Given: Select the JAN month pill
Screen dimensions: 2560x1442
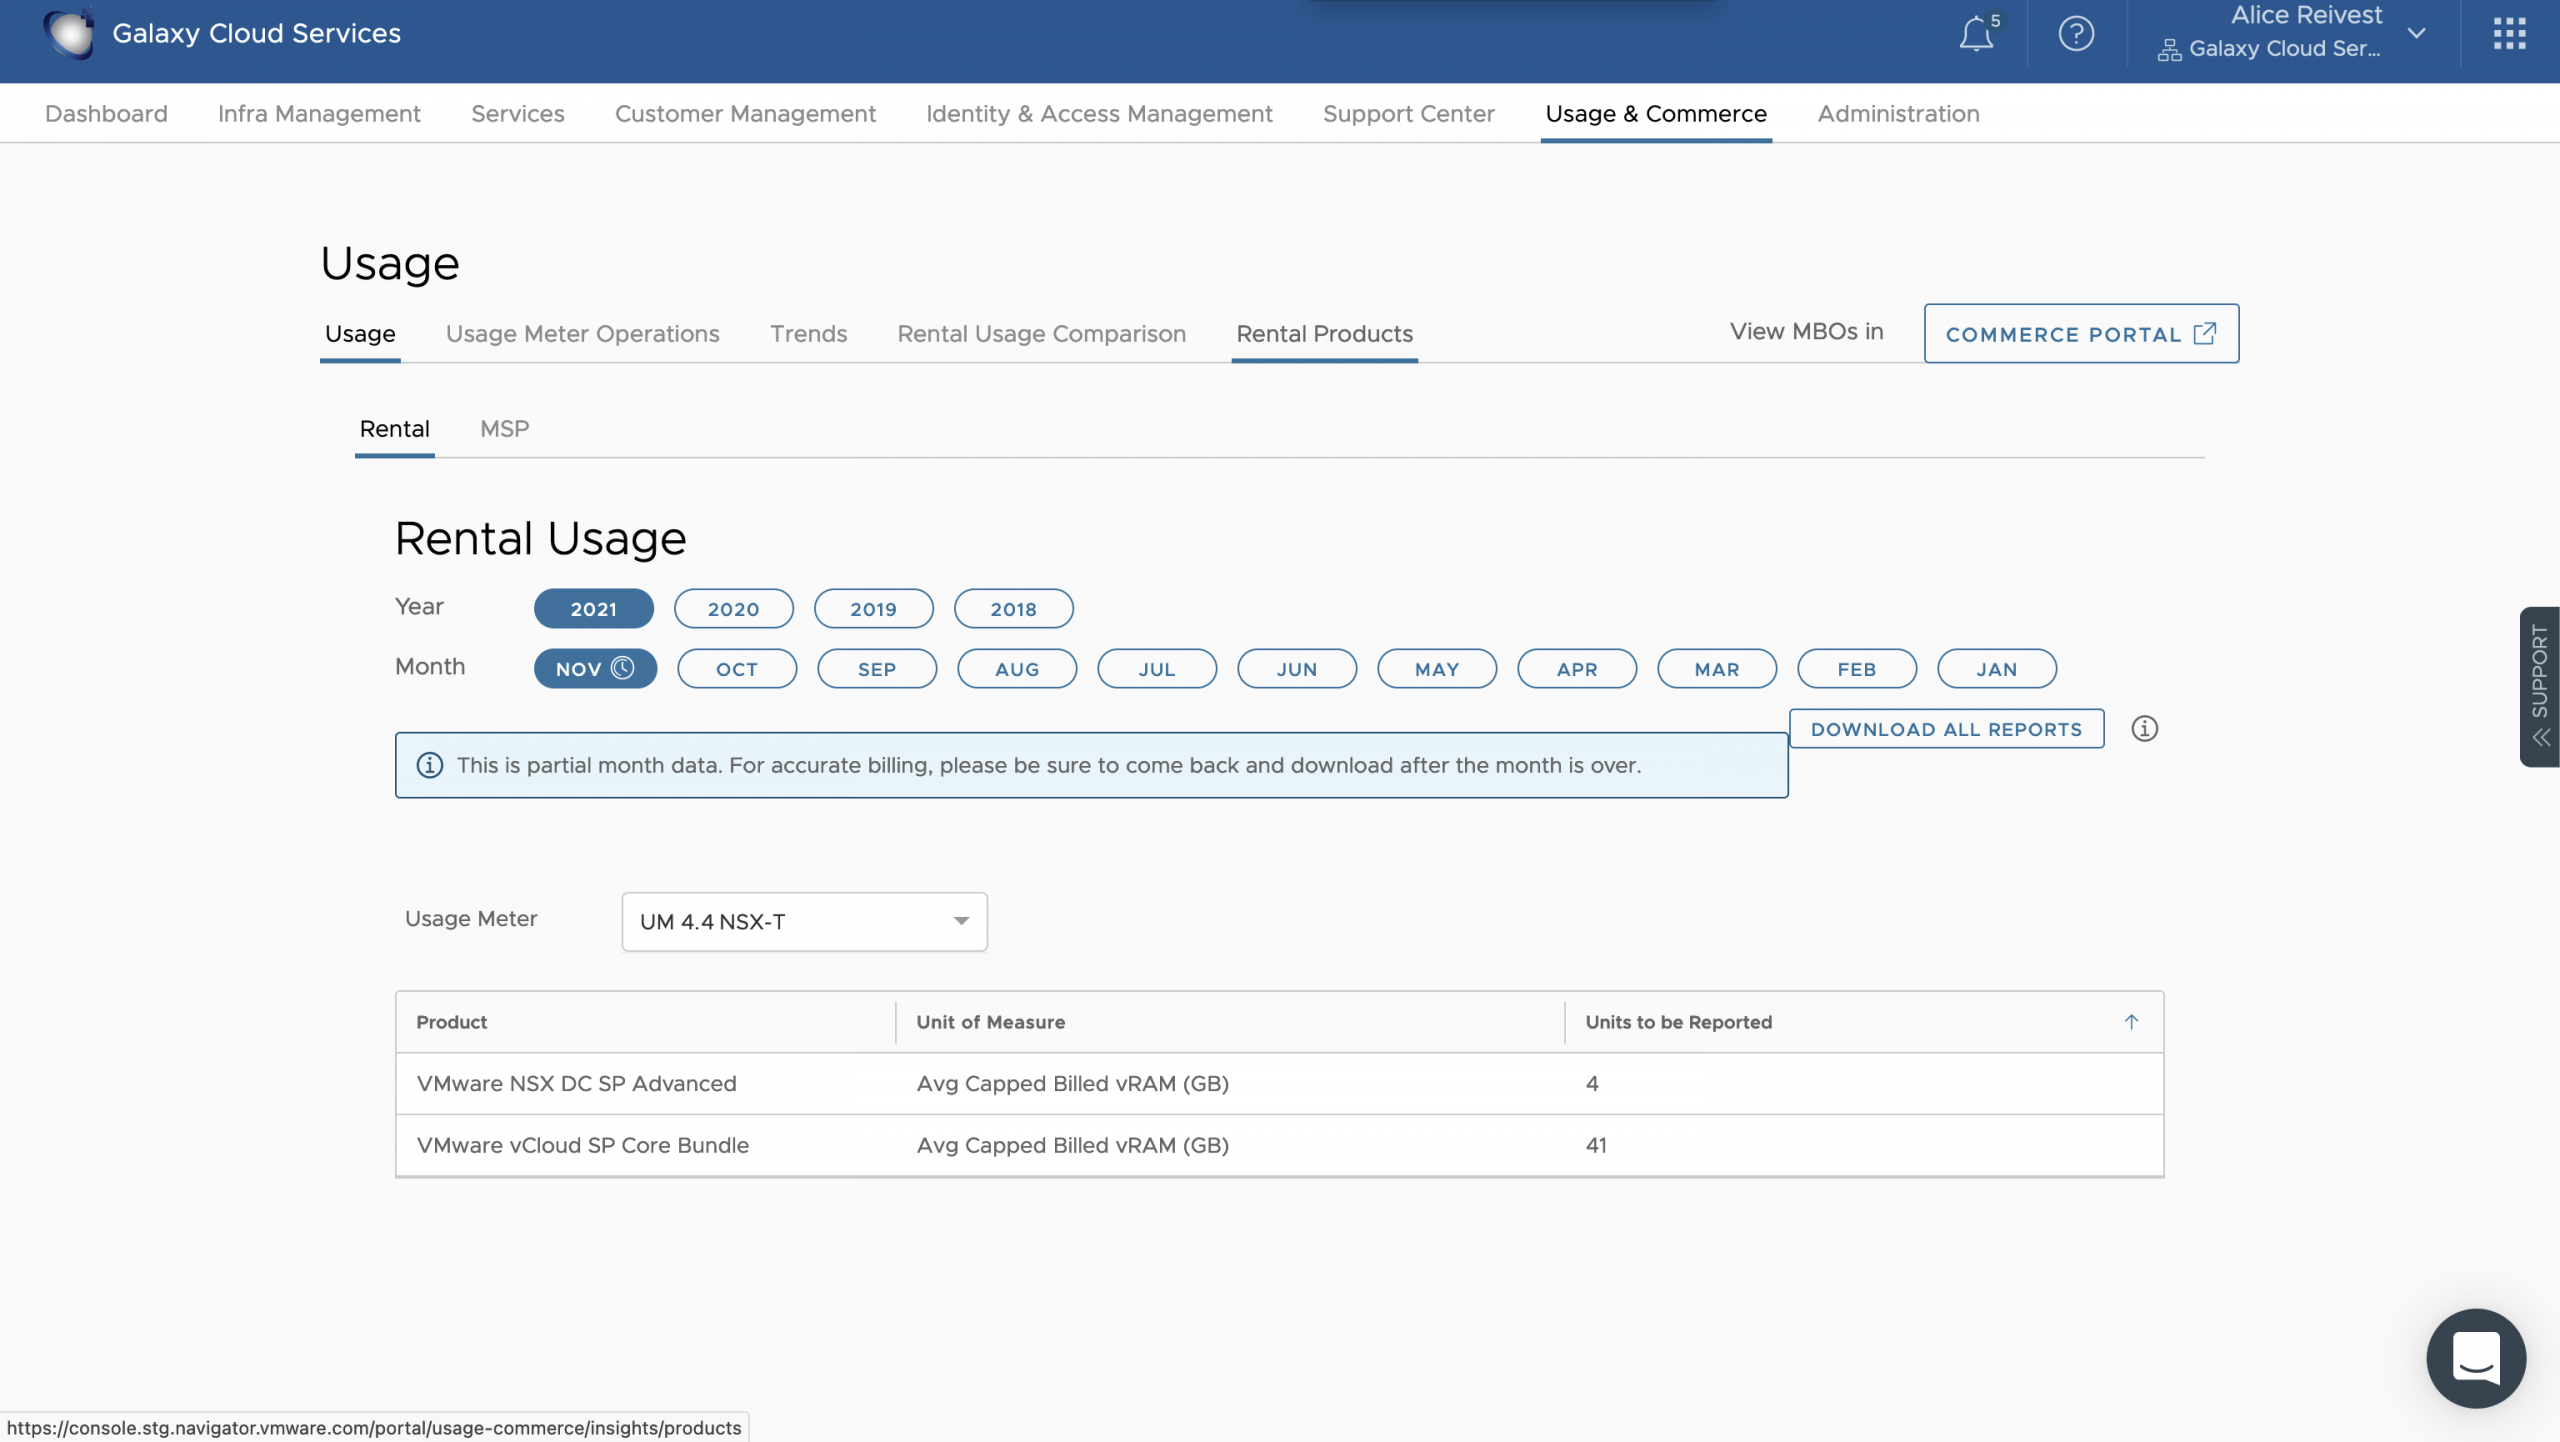Looking at the screenshot, I should (1996, 669).
